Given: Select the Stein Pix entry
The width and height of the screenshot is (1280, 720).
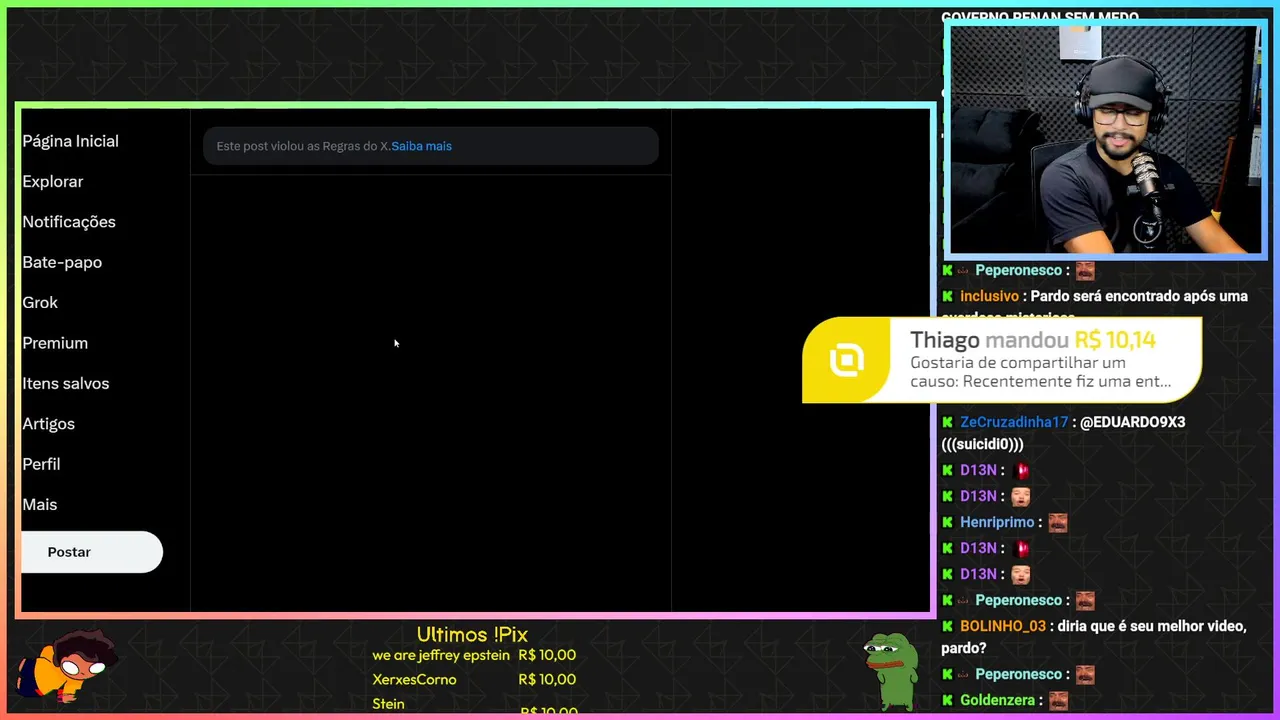Looking at the screenshot, I should (388, 704).
